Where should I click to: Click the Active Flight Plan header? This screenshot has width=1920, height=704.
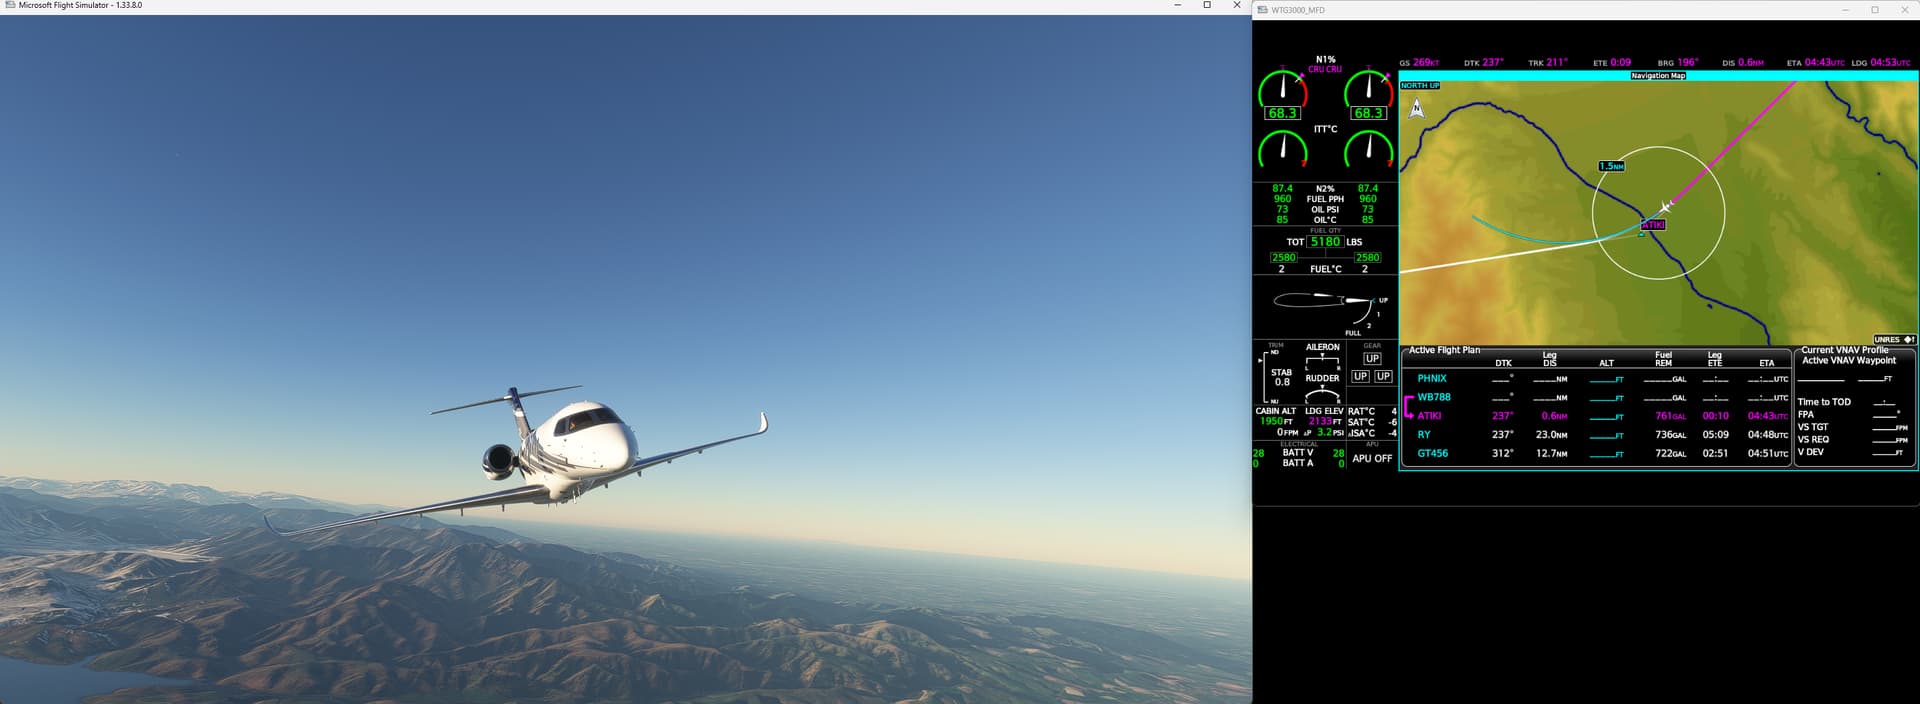1444,350
